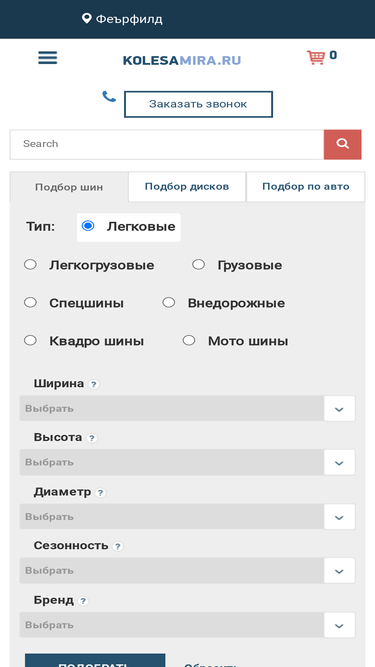
Task: Switch to the Подбор по авто tab
Action: [x=306, y=187]
